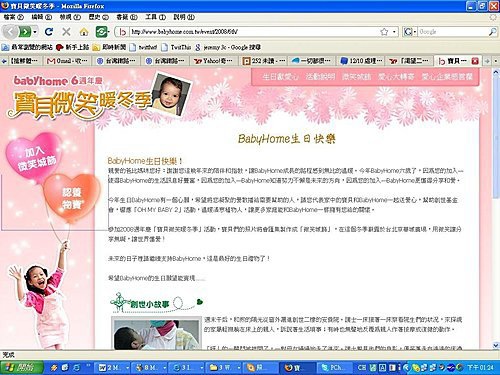Viewport: 500px width, 375px height.
Task: Open the folder taskbar group 3 W.
Action: point(224,367)
